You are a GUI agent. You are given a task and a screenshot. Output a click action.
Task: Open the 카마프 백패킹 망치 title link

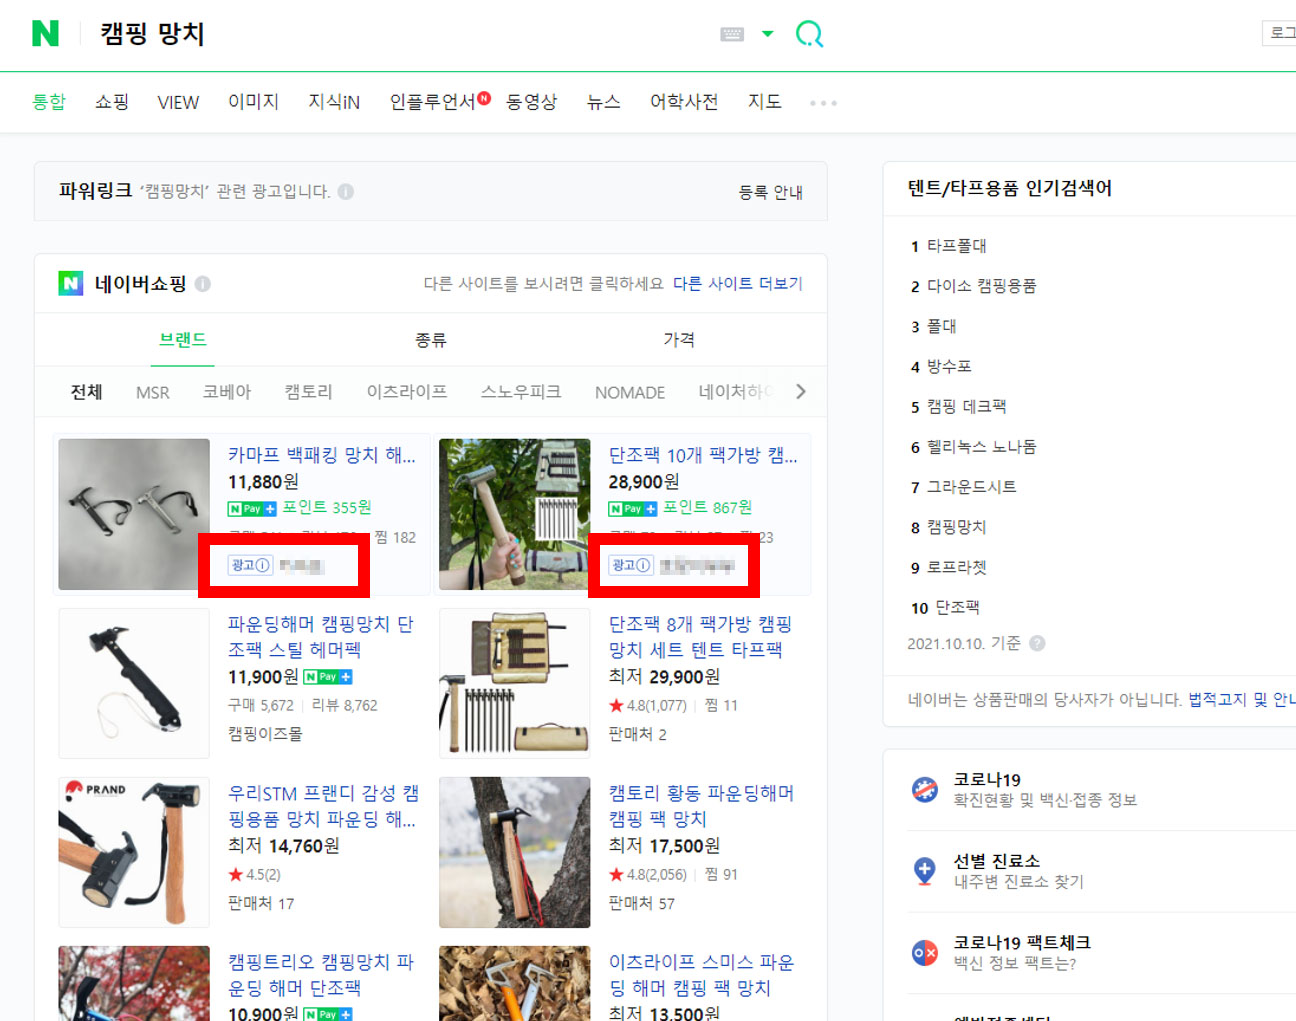pos(322,455)
